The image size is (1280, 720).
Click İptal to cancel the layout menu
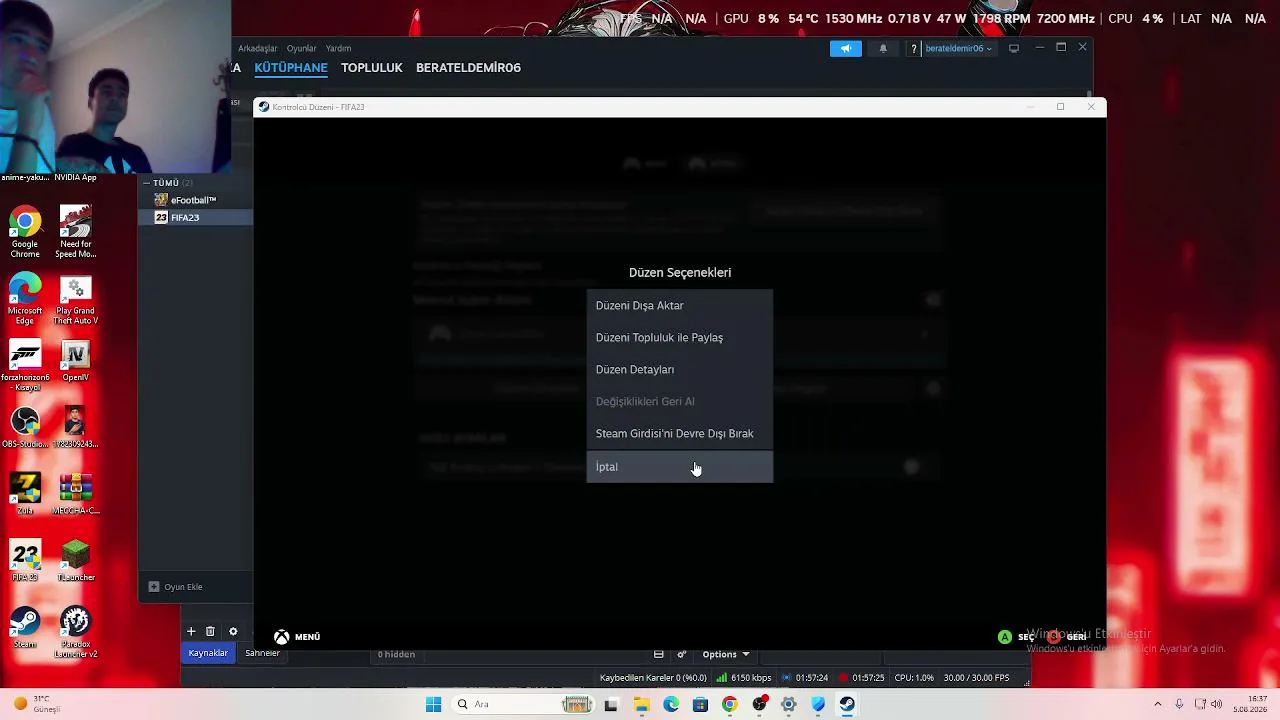(x=679, y=467)
